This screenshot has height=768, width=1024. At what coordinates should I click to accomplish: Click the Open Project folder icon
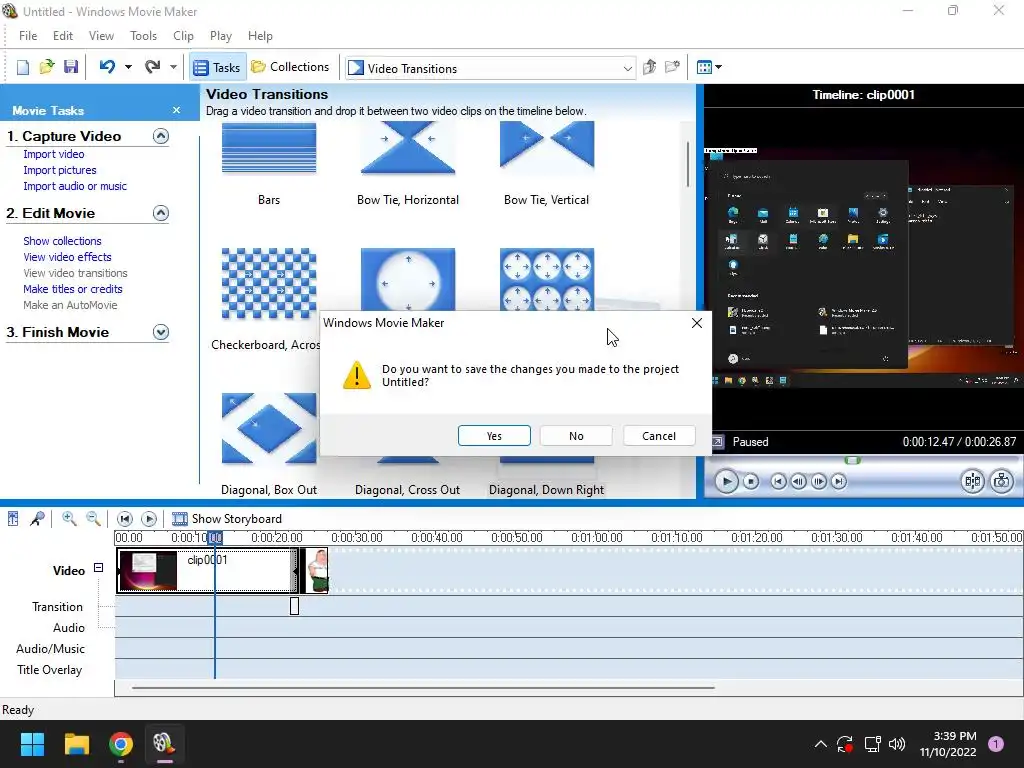point(46,67)
